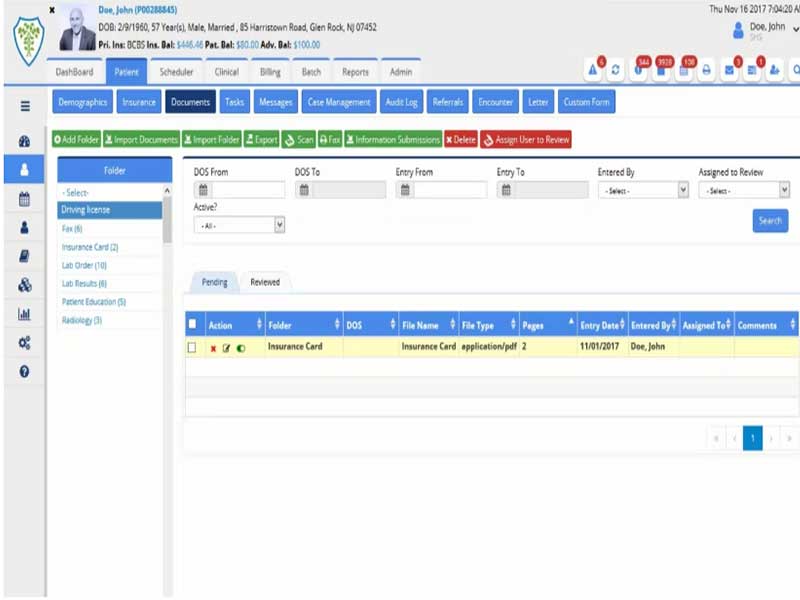Click the refresh sync icon in top toolbar
800x600 pixels.
pyautogui.click(x=615, y=70)
